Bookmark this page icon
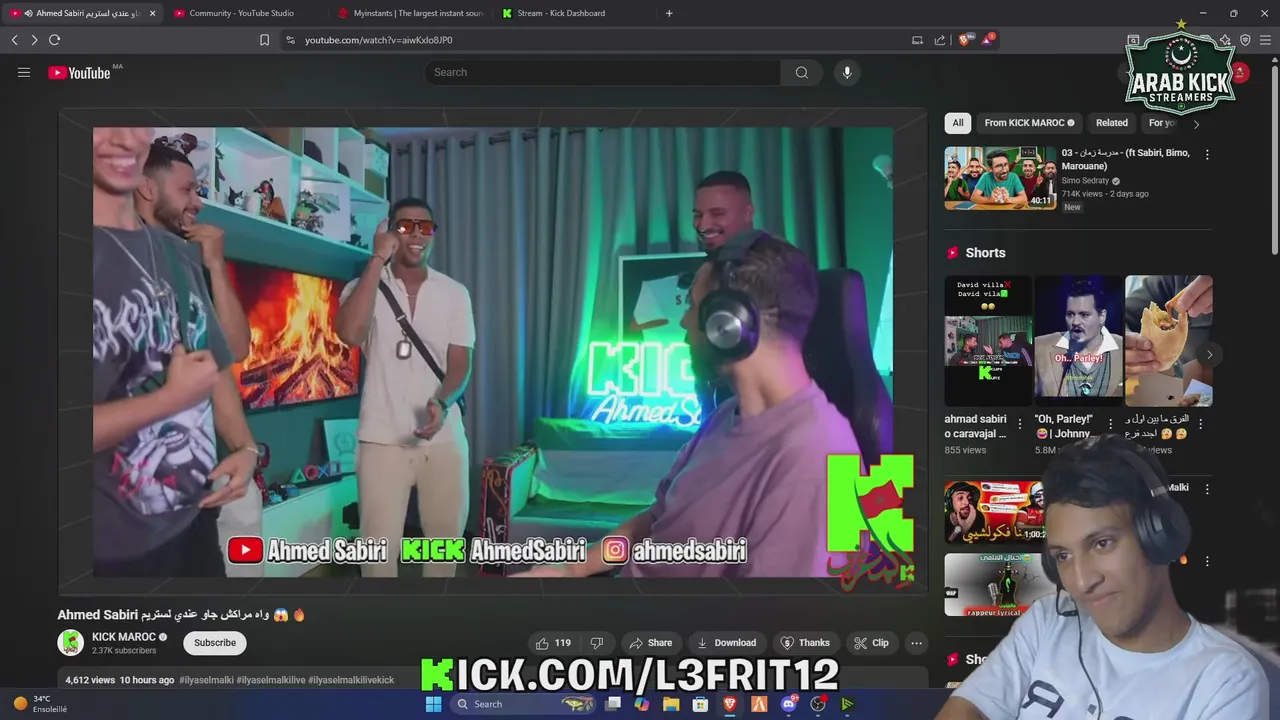1280x720 pixels. click(x=264, y=40)
